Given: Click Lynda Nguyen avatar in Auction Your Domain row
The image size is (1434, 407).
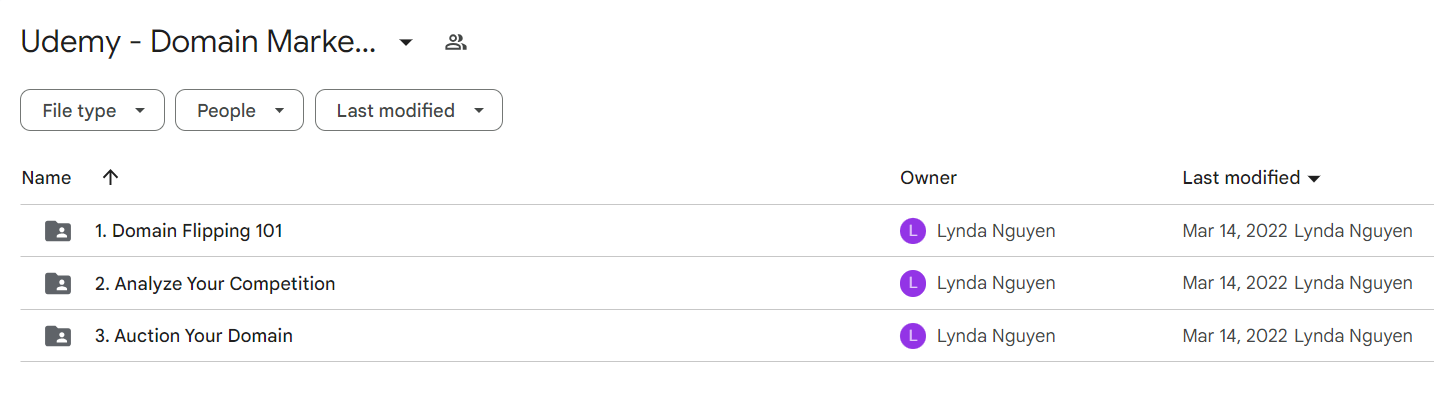Looking at the screenshot, I should click(x=912, y=336).
